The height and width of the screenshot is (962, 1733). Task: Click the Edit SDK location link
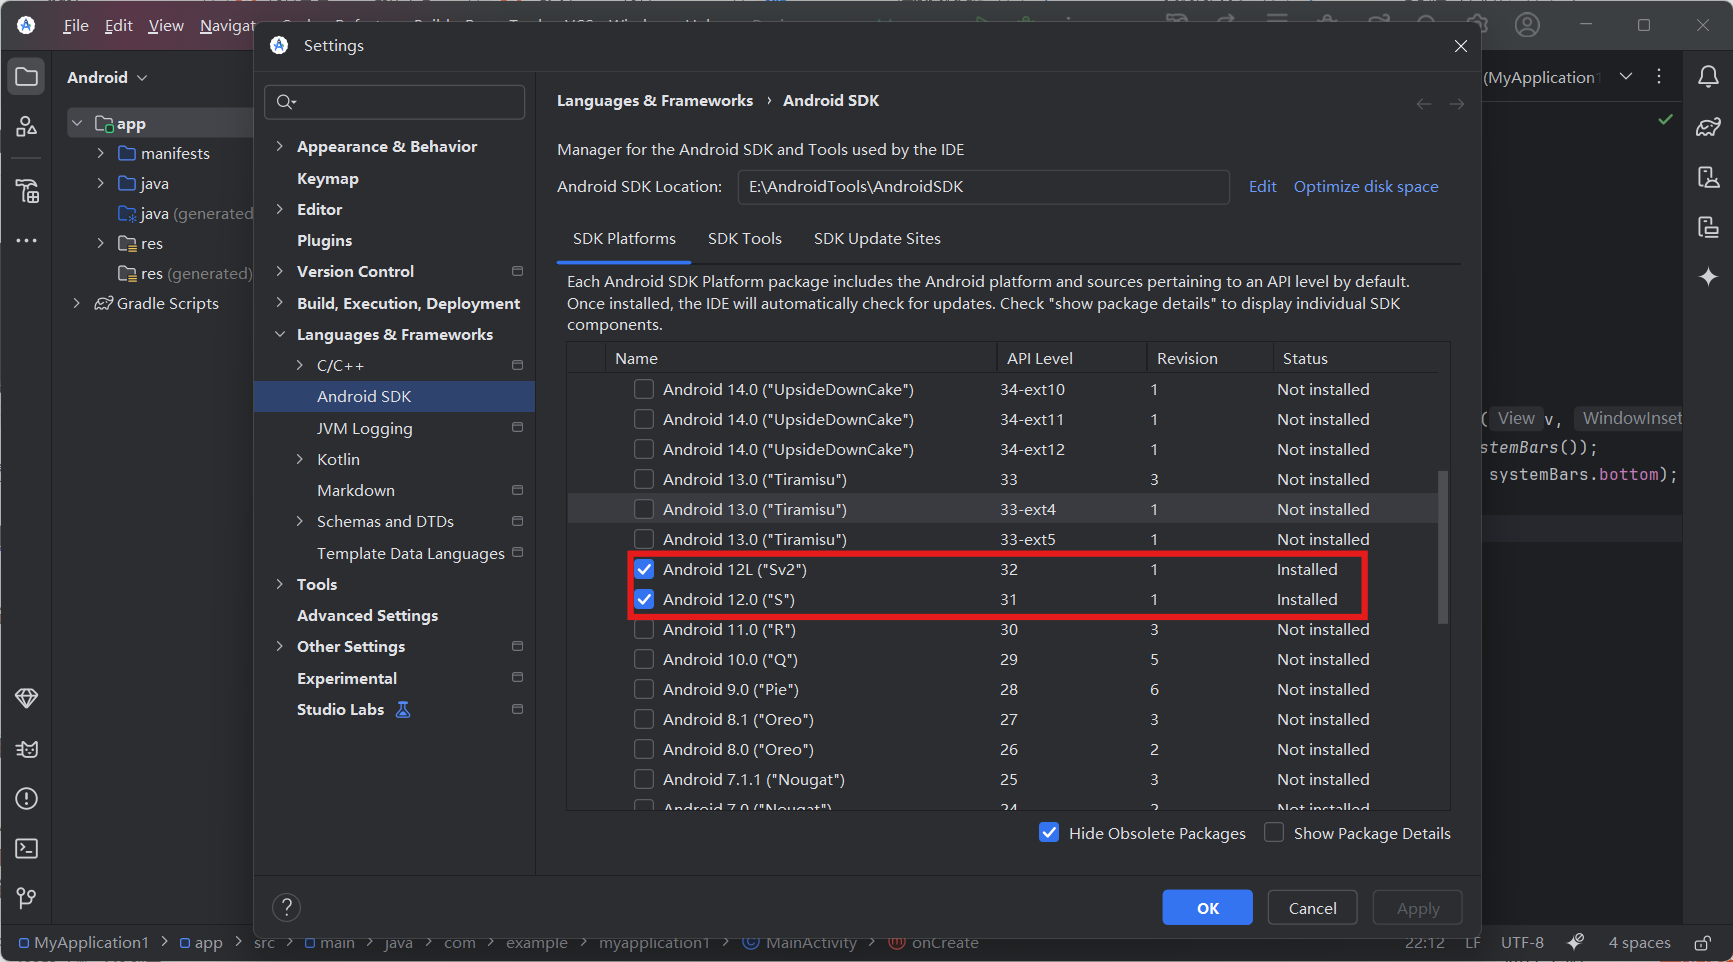tap(1262, 186)
